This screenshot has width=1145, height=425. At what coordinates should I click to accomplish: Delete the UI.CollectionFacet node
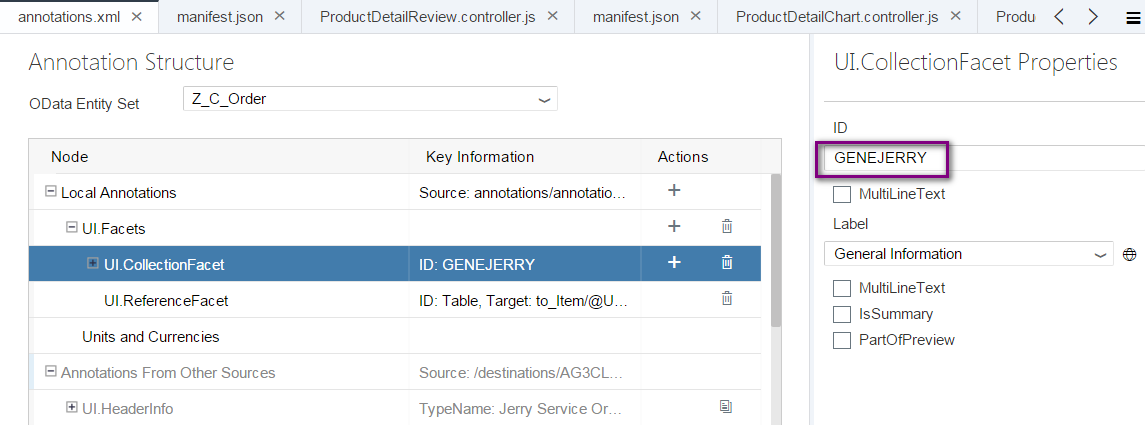pos(727,262)
